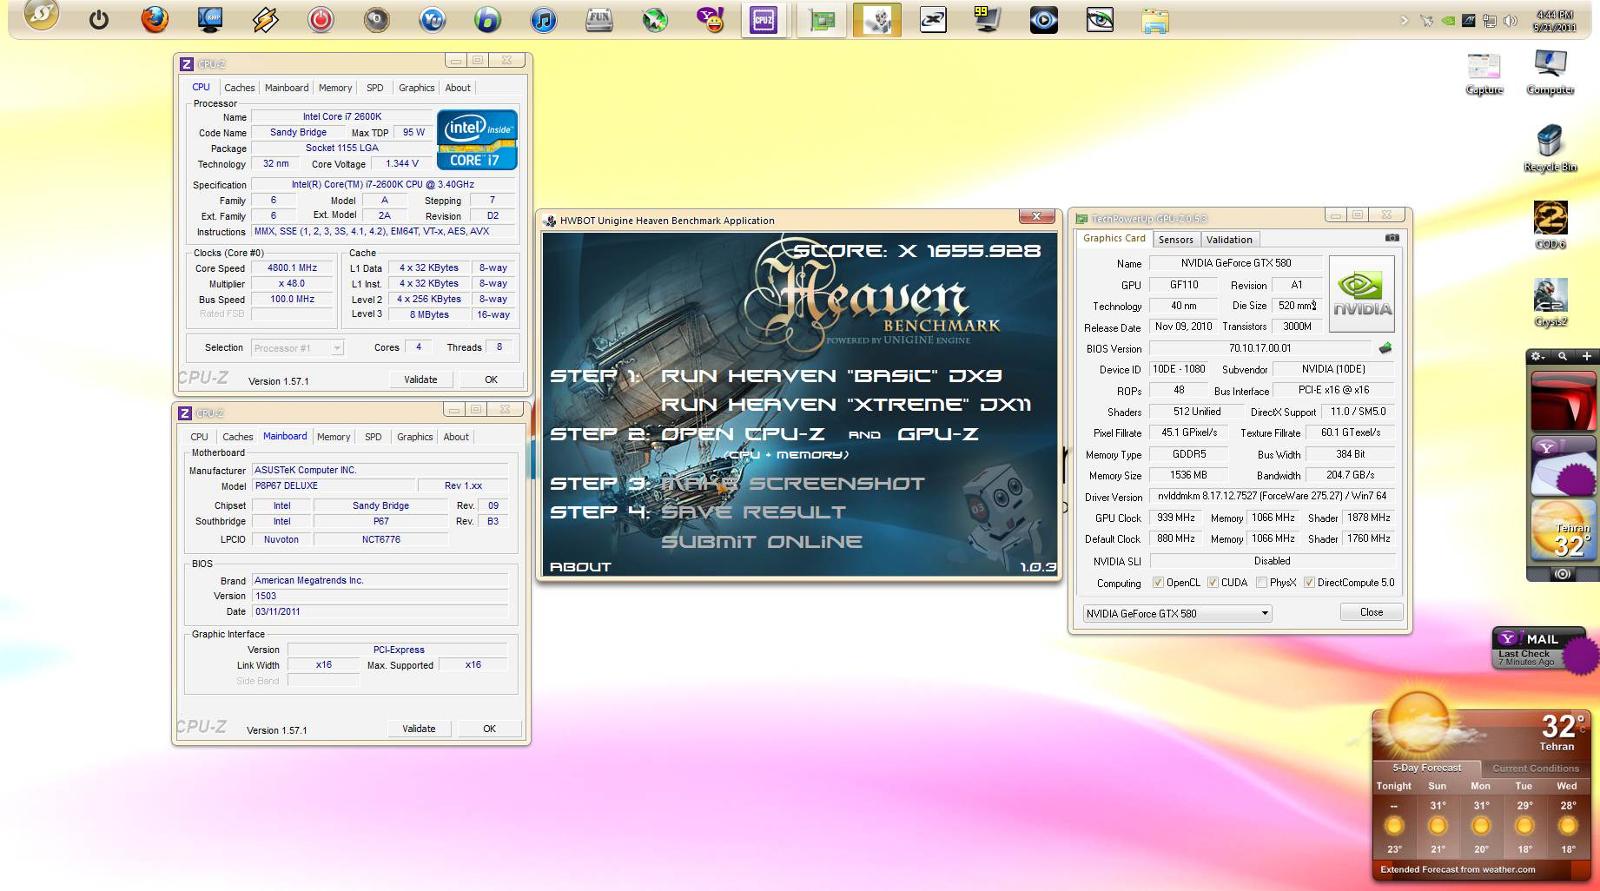
Task: Open Graphics tab in bottom CPU-Z window
Action: (415, 437)
